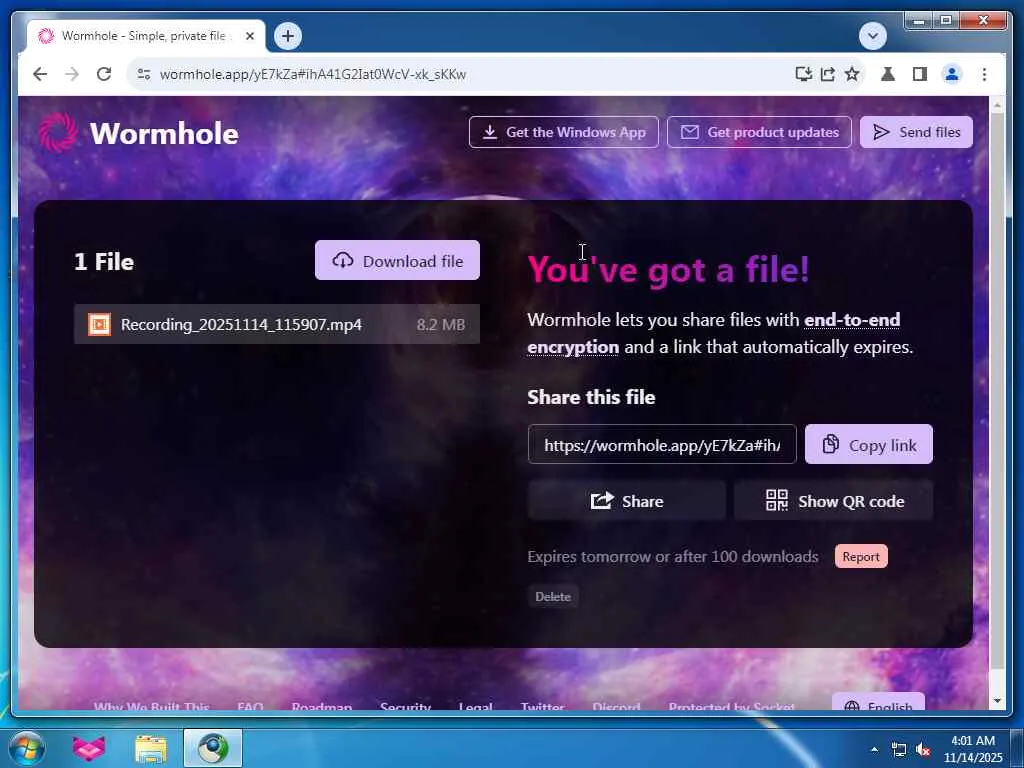Report this file with the Report button
Viewport: 1024px width, 768px height.
pyautogui.click(x=861, y=556)
